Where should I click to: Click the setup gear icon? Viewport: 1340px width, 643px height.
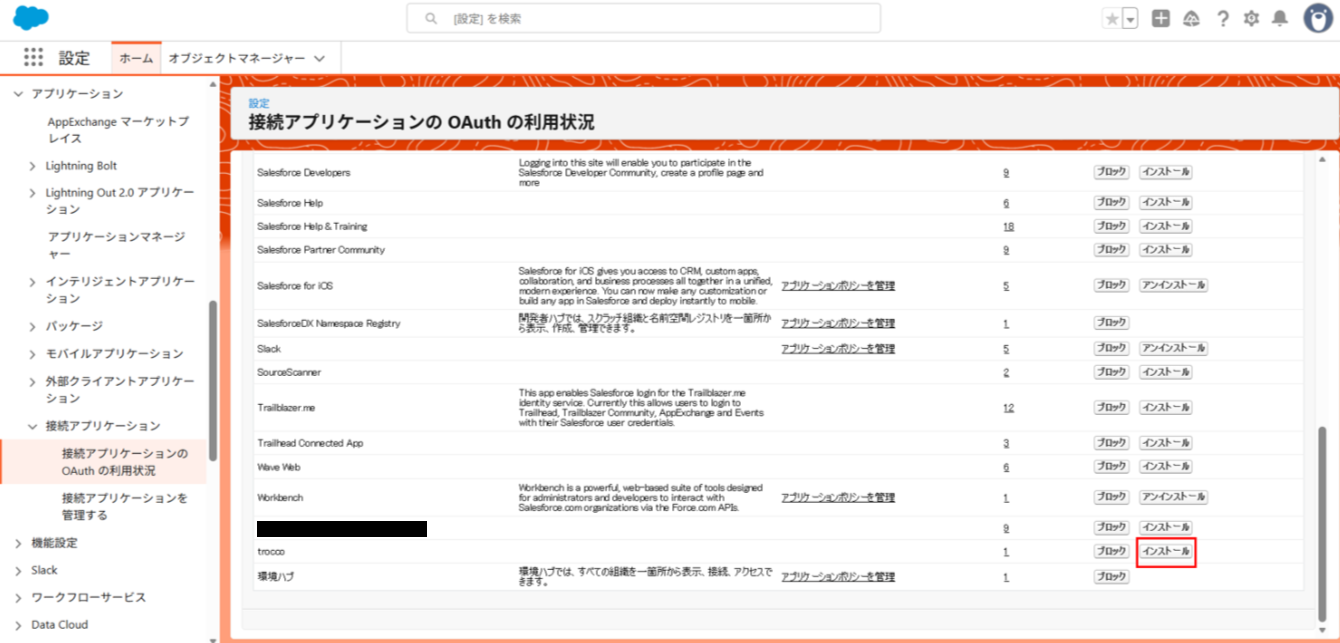pyautogui.click(x=1251, y=18)
